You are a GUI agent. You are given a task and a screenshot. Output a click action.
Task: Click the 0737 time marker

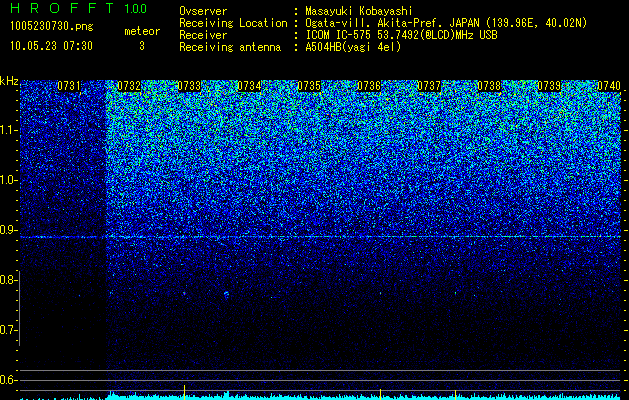(429, 86)
